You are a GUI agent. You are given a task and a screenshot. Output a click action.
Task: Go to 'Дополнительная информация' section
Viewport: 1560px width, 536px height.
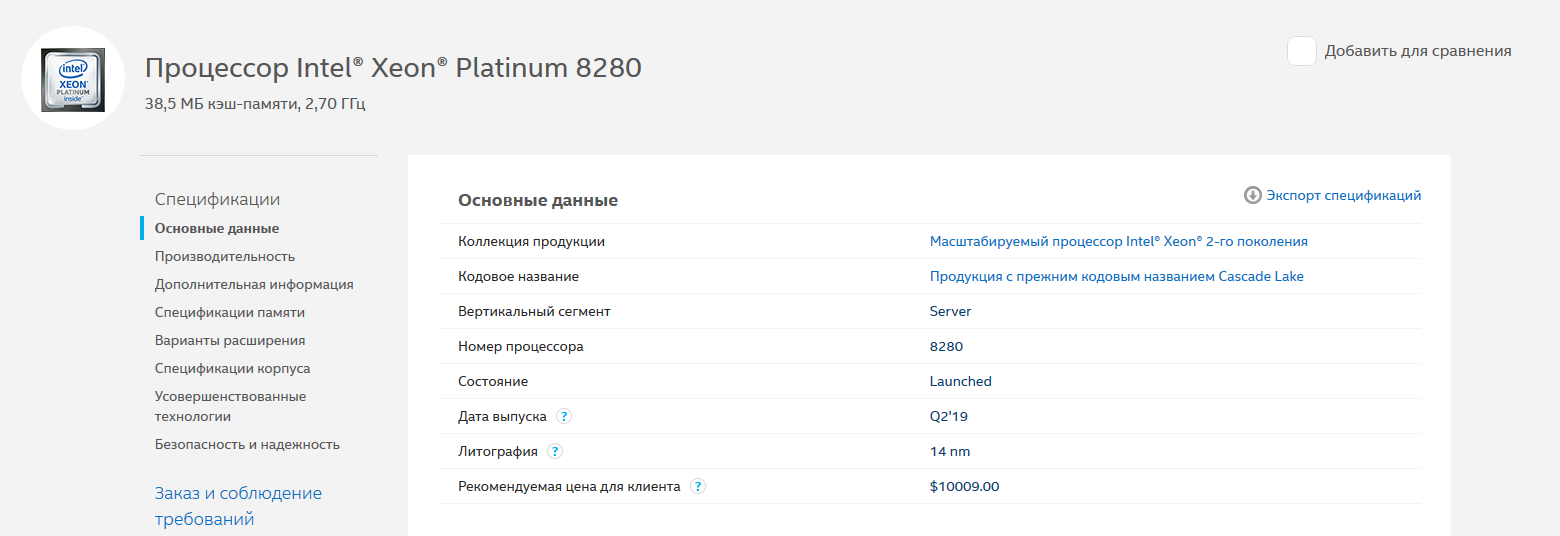(254, 284)
